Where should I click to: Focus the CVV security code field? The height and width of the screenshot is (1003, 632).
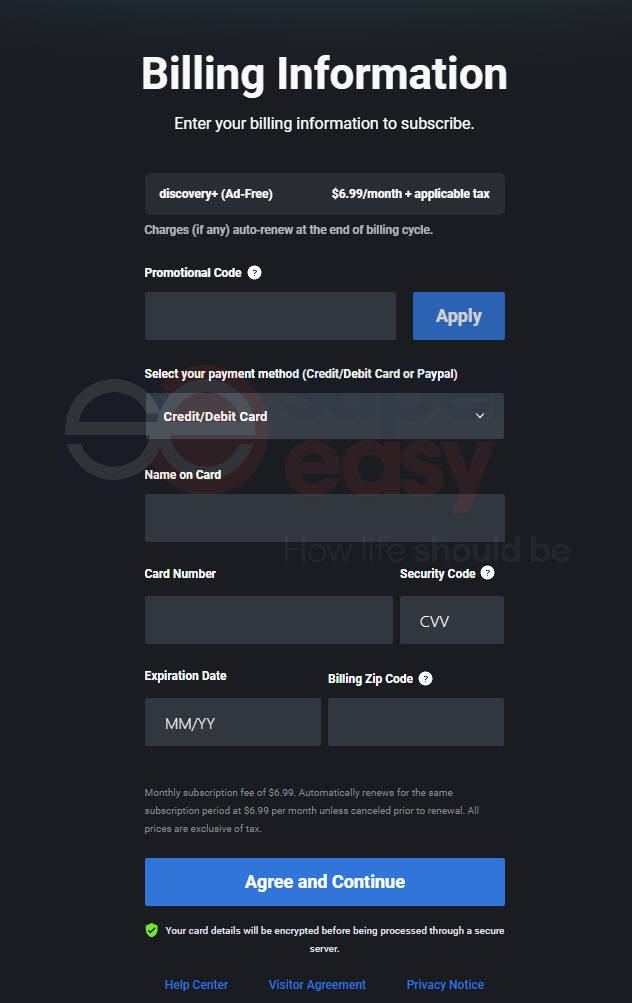(452, 620)
